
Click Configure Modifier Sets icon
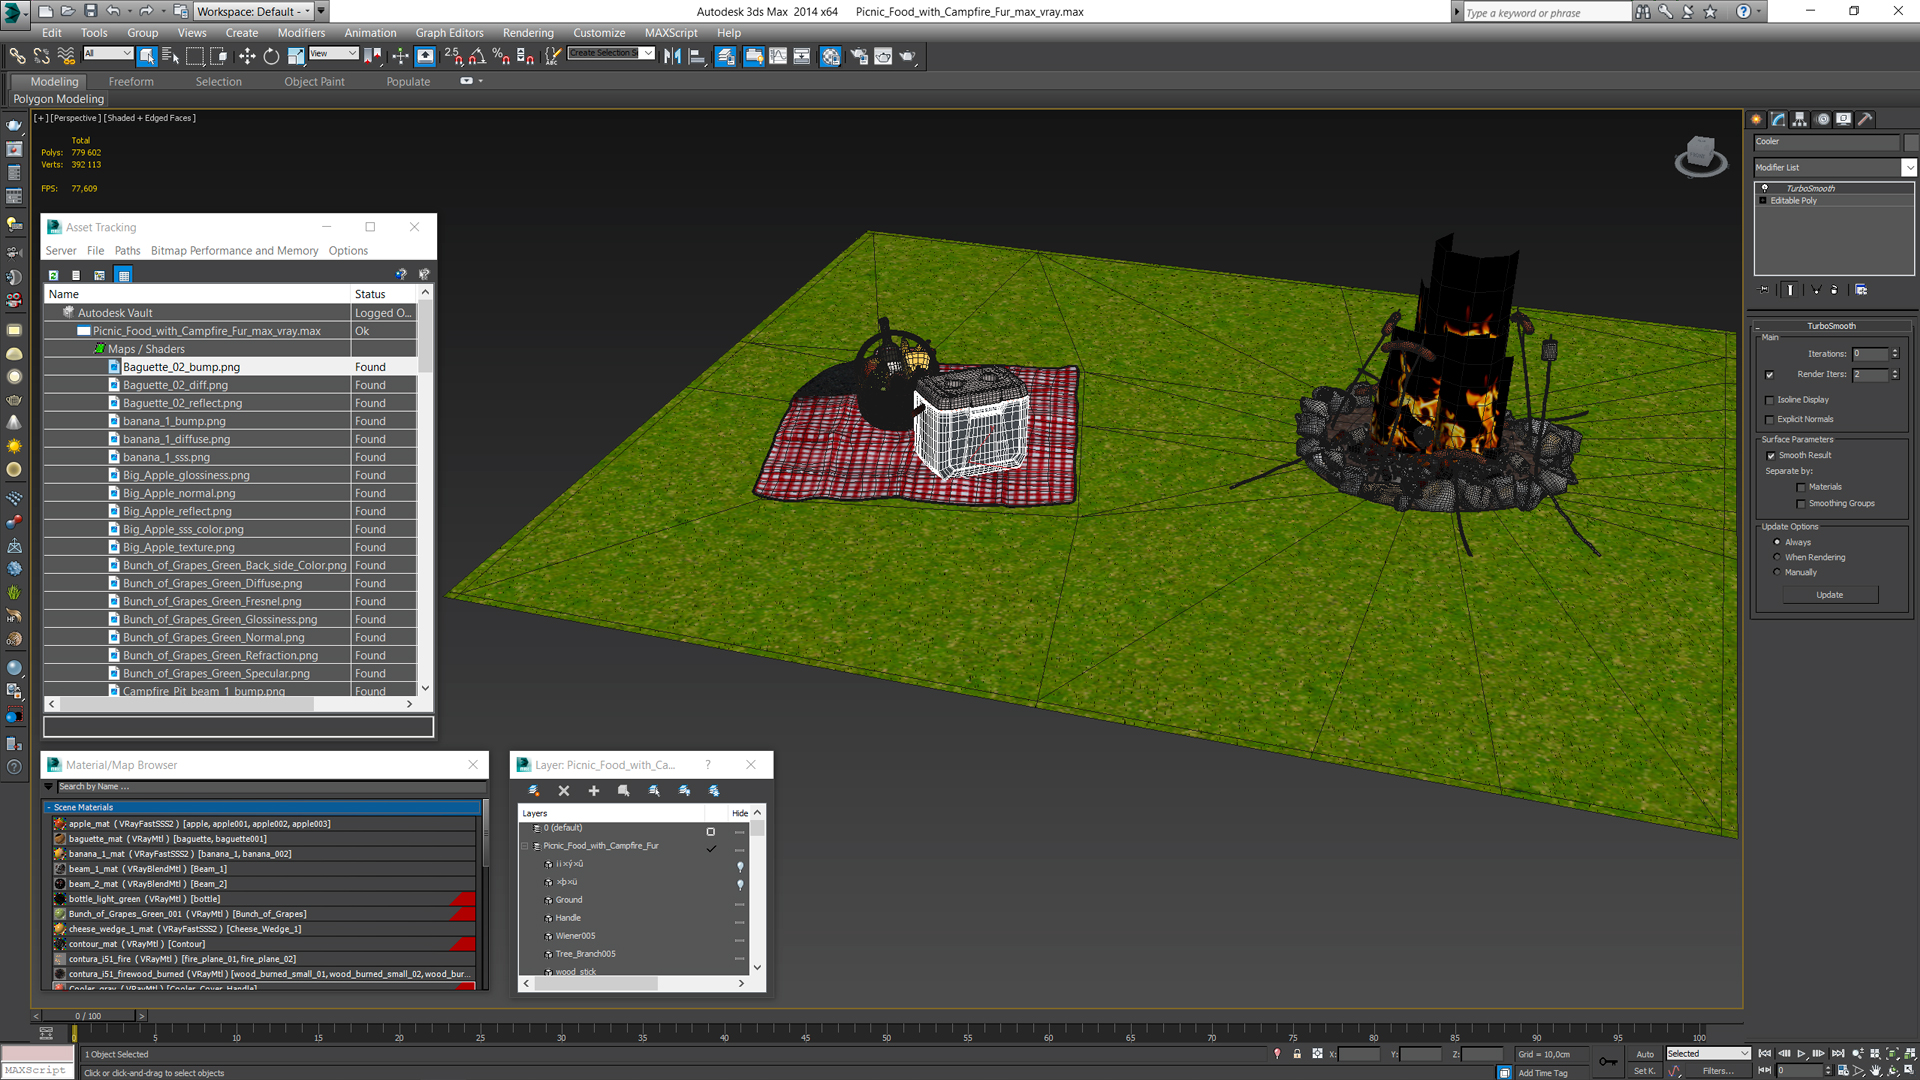(1861, 290)
